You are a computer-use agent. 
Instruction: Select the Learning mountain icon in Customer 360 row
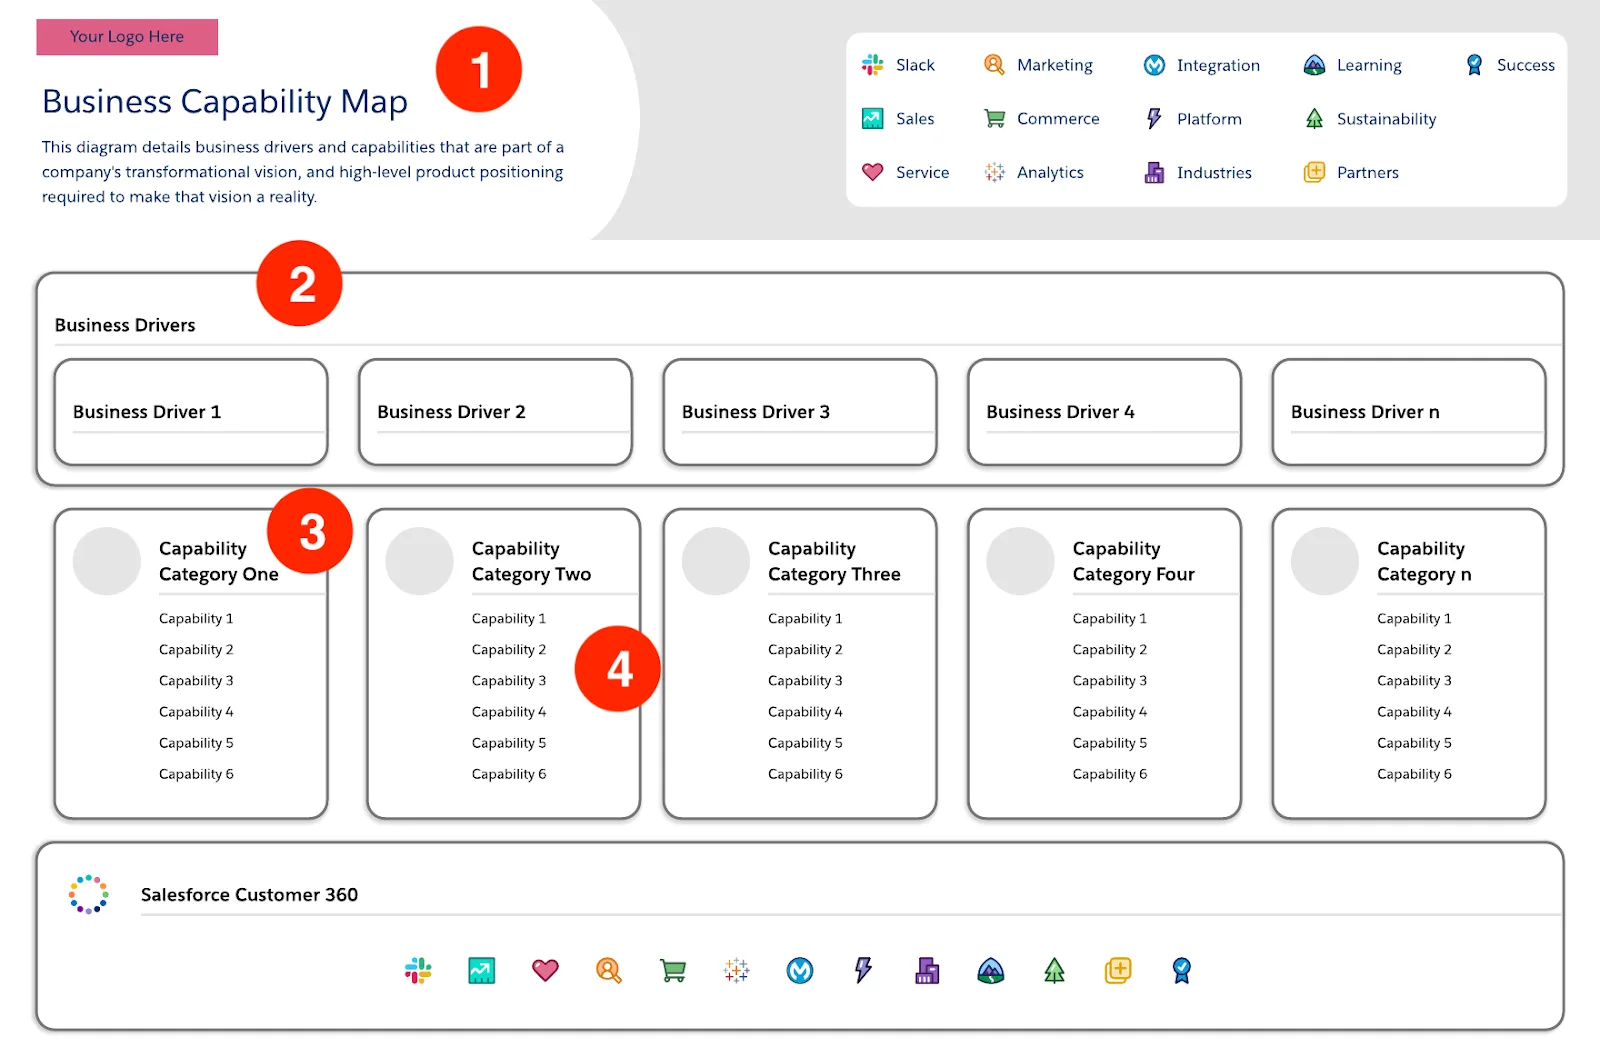pyautogui.click(x=991, y=970)
